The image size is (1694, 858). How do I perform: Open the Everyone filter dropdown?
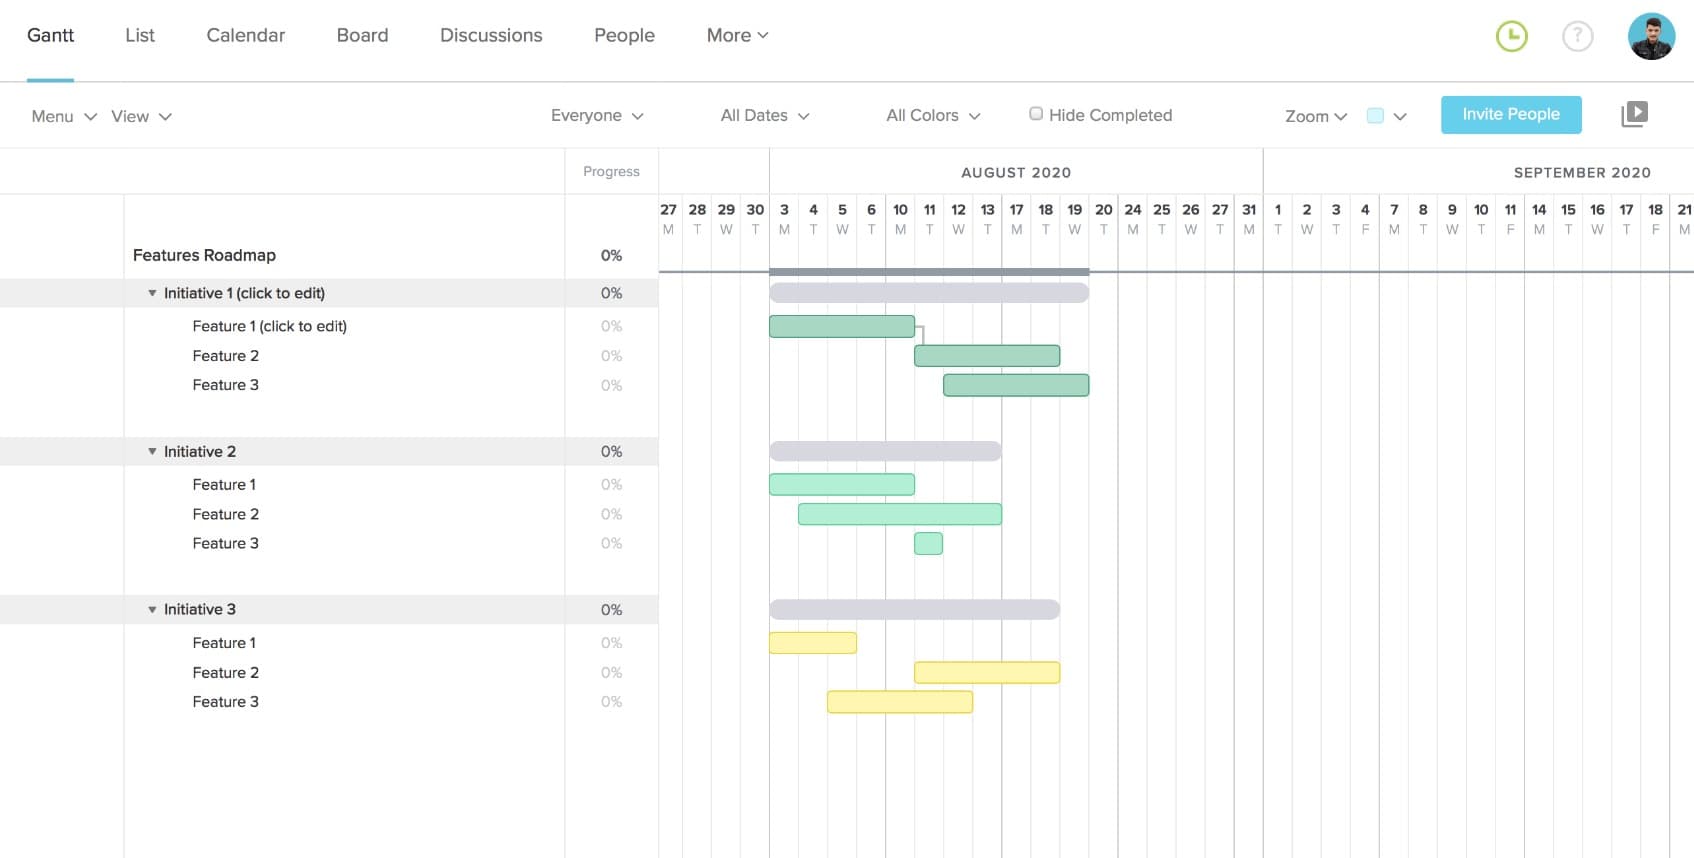[x=597, y=116]
